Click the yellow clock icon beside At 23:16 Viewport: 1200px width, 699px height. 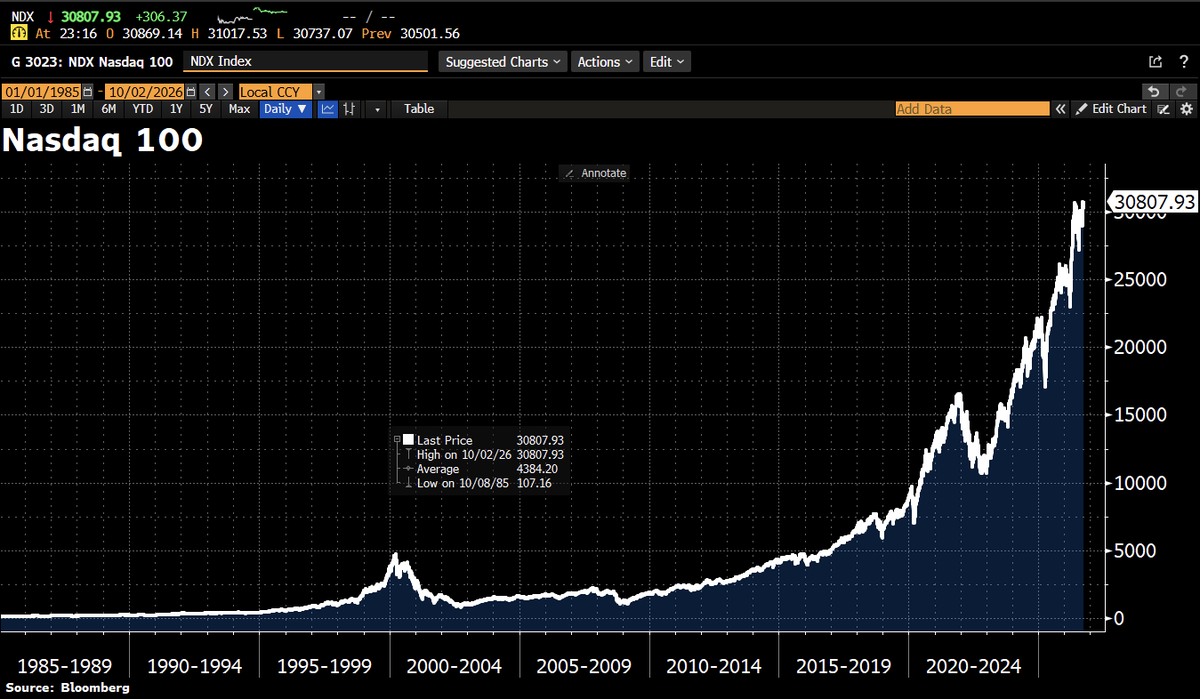pos(17,33)
